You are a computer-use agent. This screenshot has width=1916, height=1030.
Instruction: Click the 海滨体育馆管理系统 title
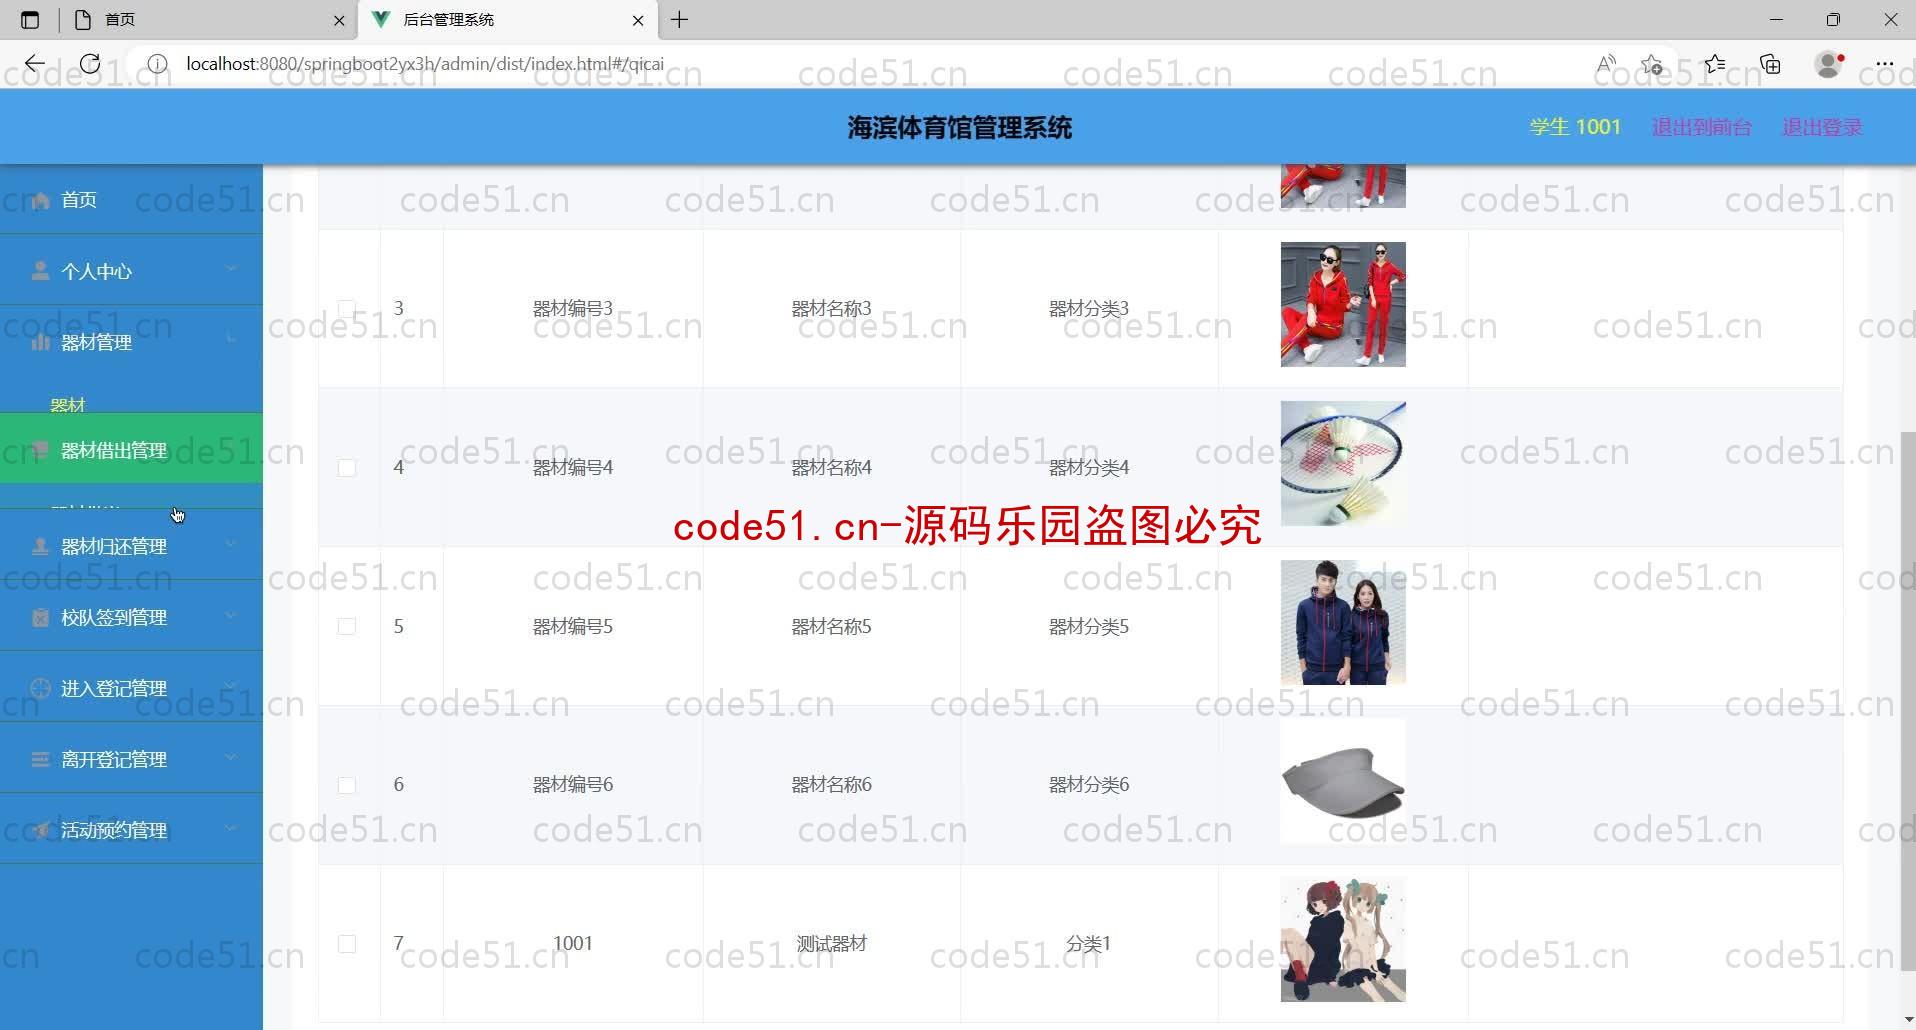point(959,127)
